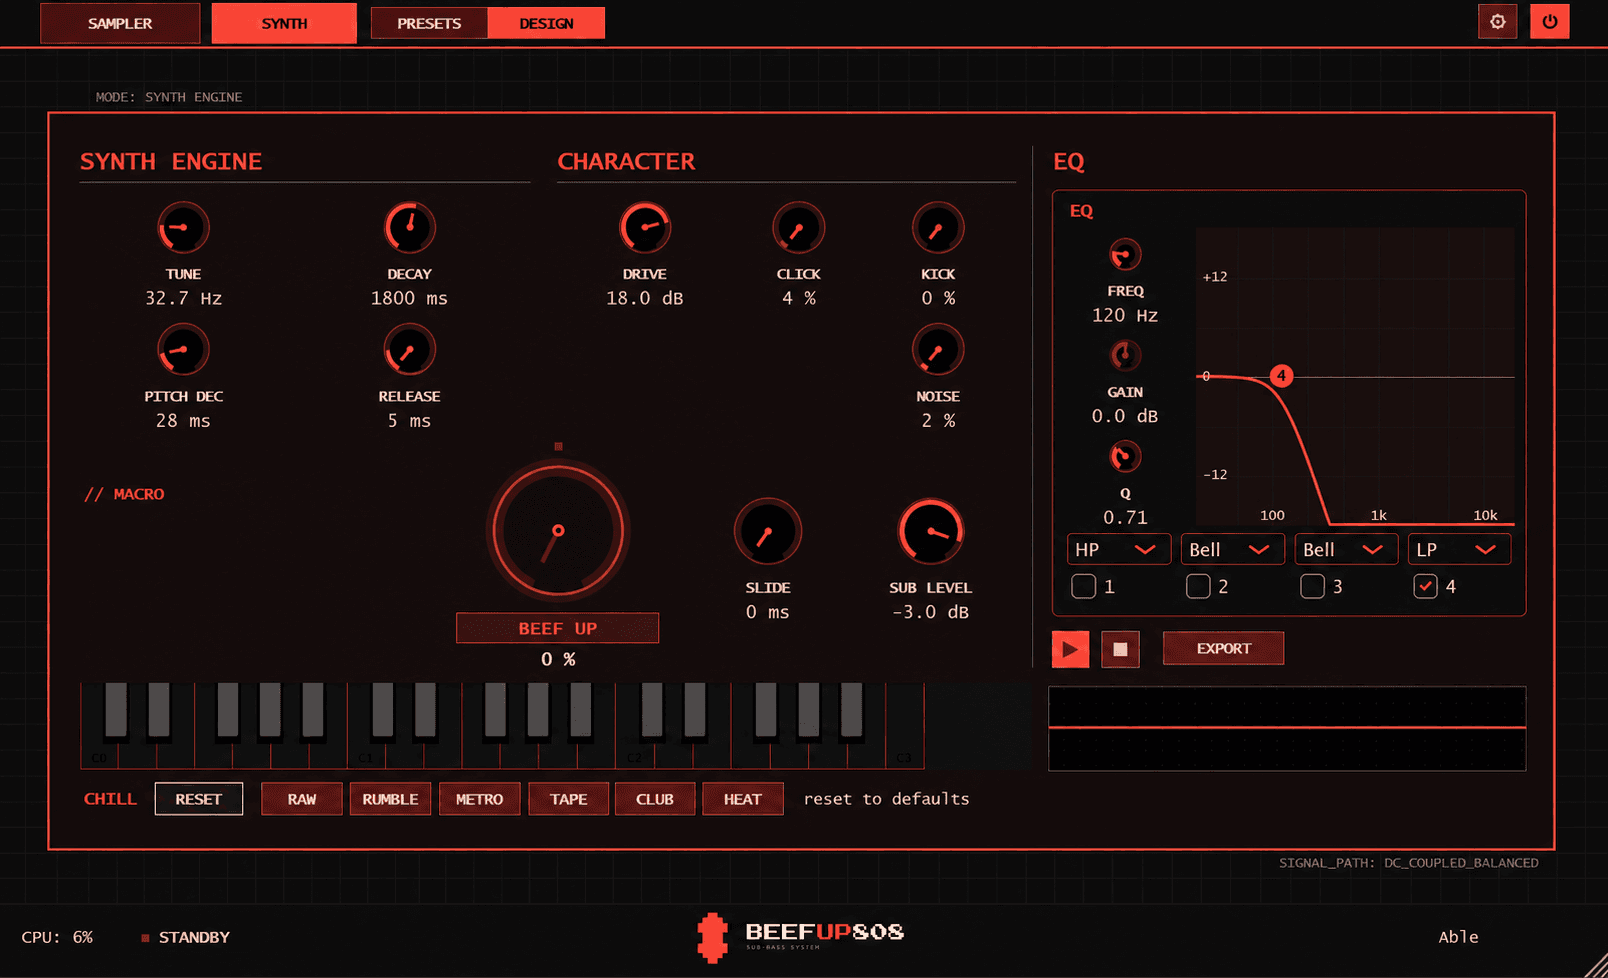The image size is (1608, 978).
Task: Switch to the SAMPLER tab
Action: (x=120, y=23)
